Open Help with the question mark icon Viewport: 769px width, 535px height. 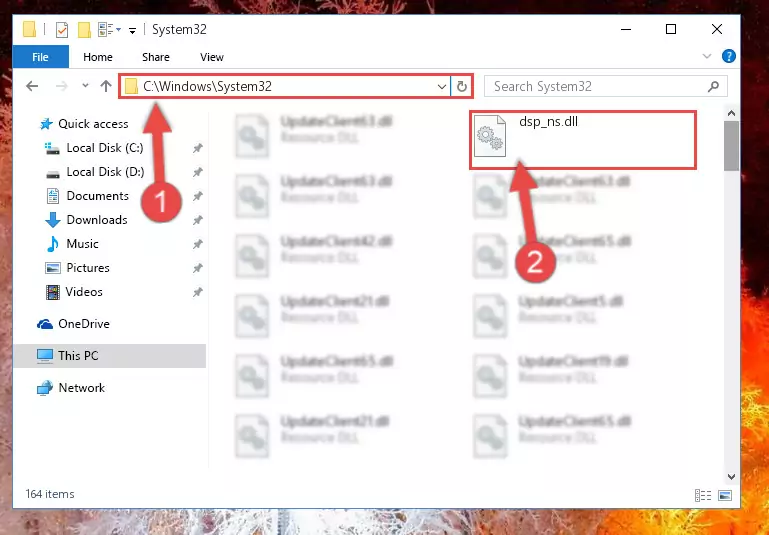click(728, 56)
